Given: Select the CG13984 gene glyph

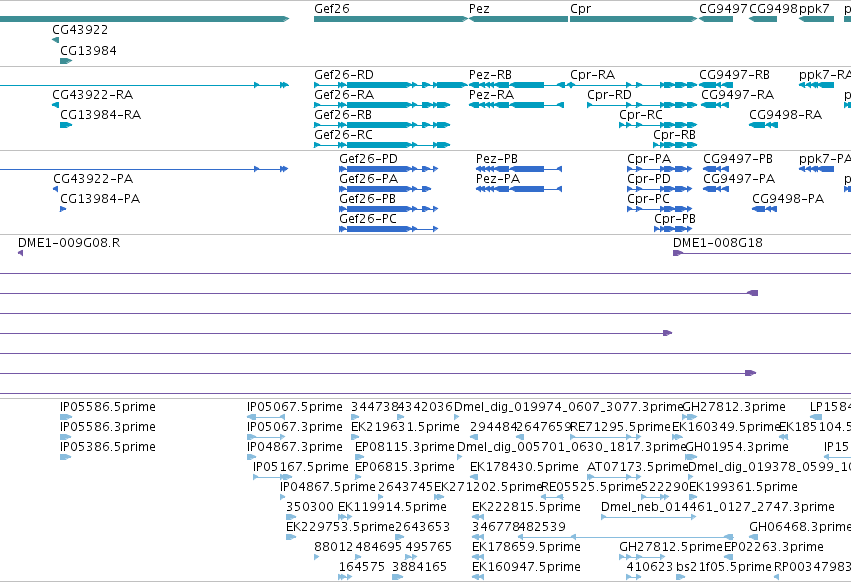Looking at the screenshot, I should 66,61.
